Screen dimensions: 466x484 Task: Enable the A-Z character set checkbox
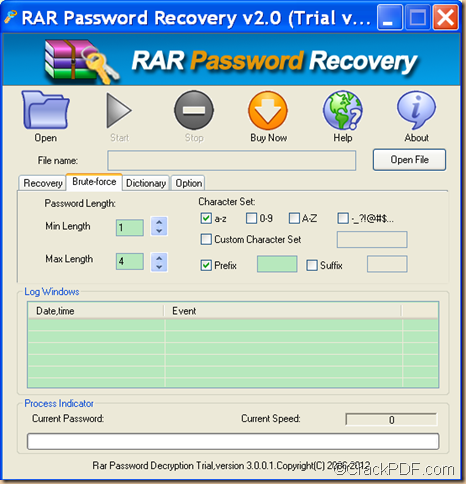tap(294, 218)
